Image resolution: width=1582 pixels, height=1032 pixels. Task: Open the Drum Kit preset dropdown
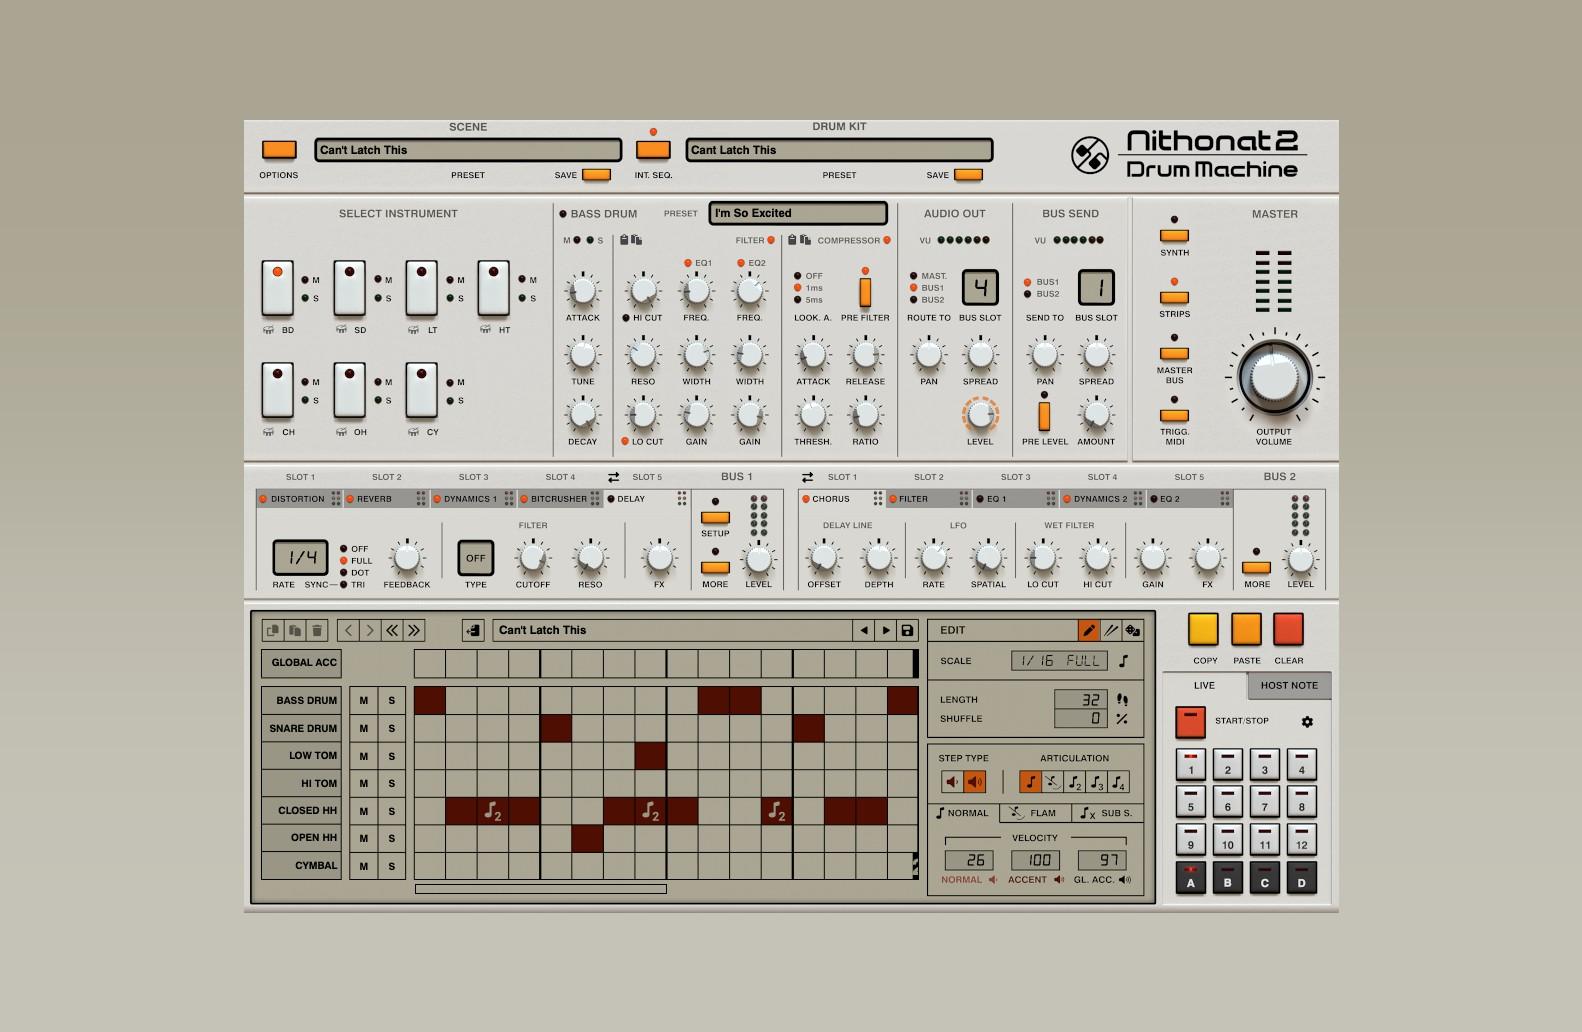point(839,150)
